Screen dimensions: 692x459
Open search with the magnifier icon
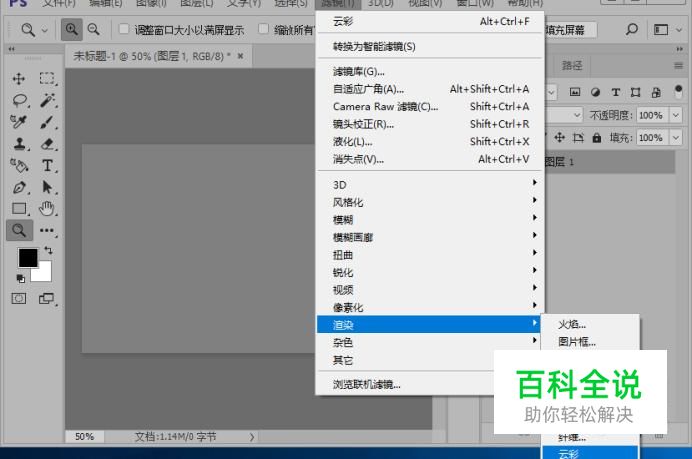click(x=632, y=30)
